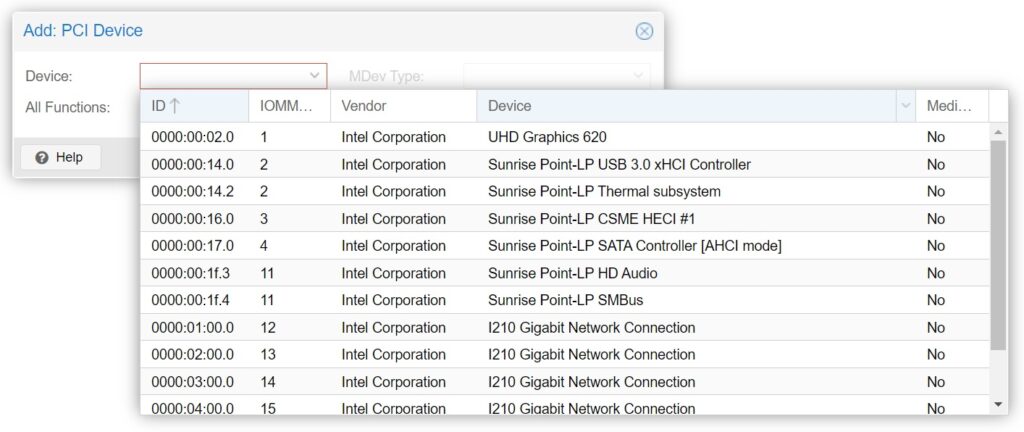This screenshot has width=1024, height=432.
Task: Close the Add PCI Device dialog
Action: (644, 31)
